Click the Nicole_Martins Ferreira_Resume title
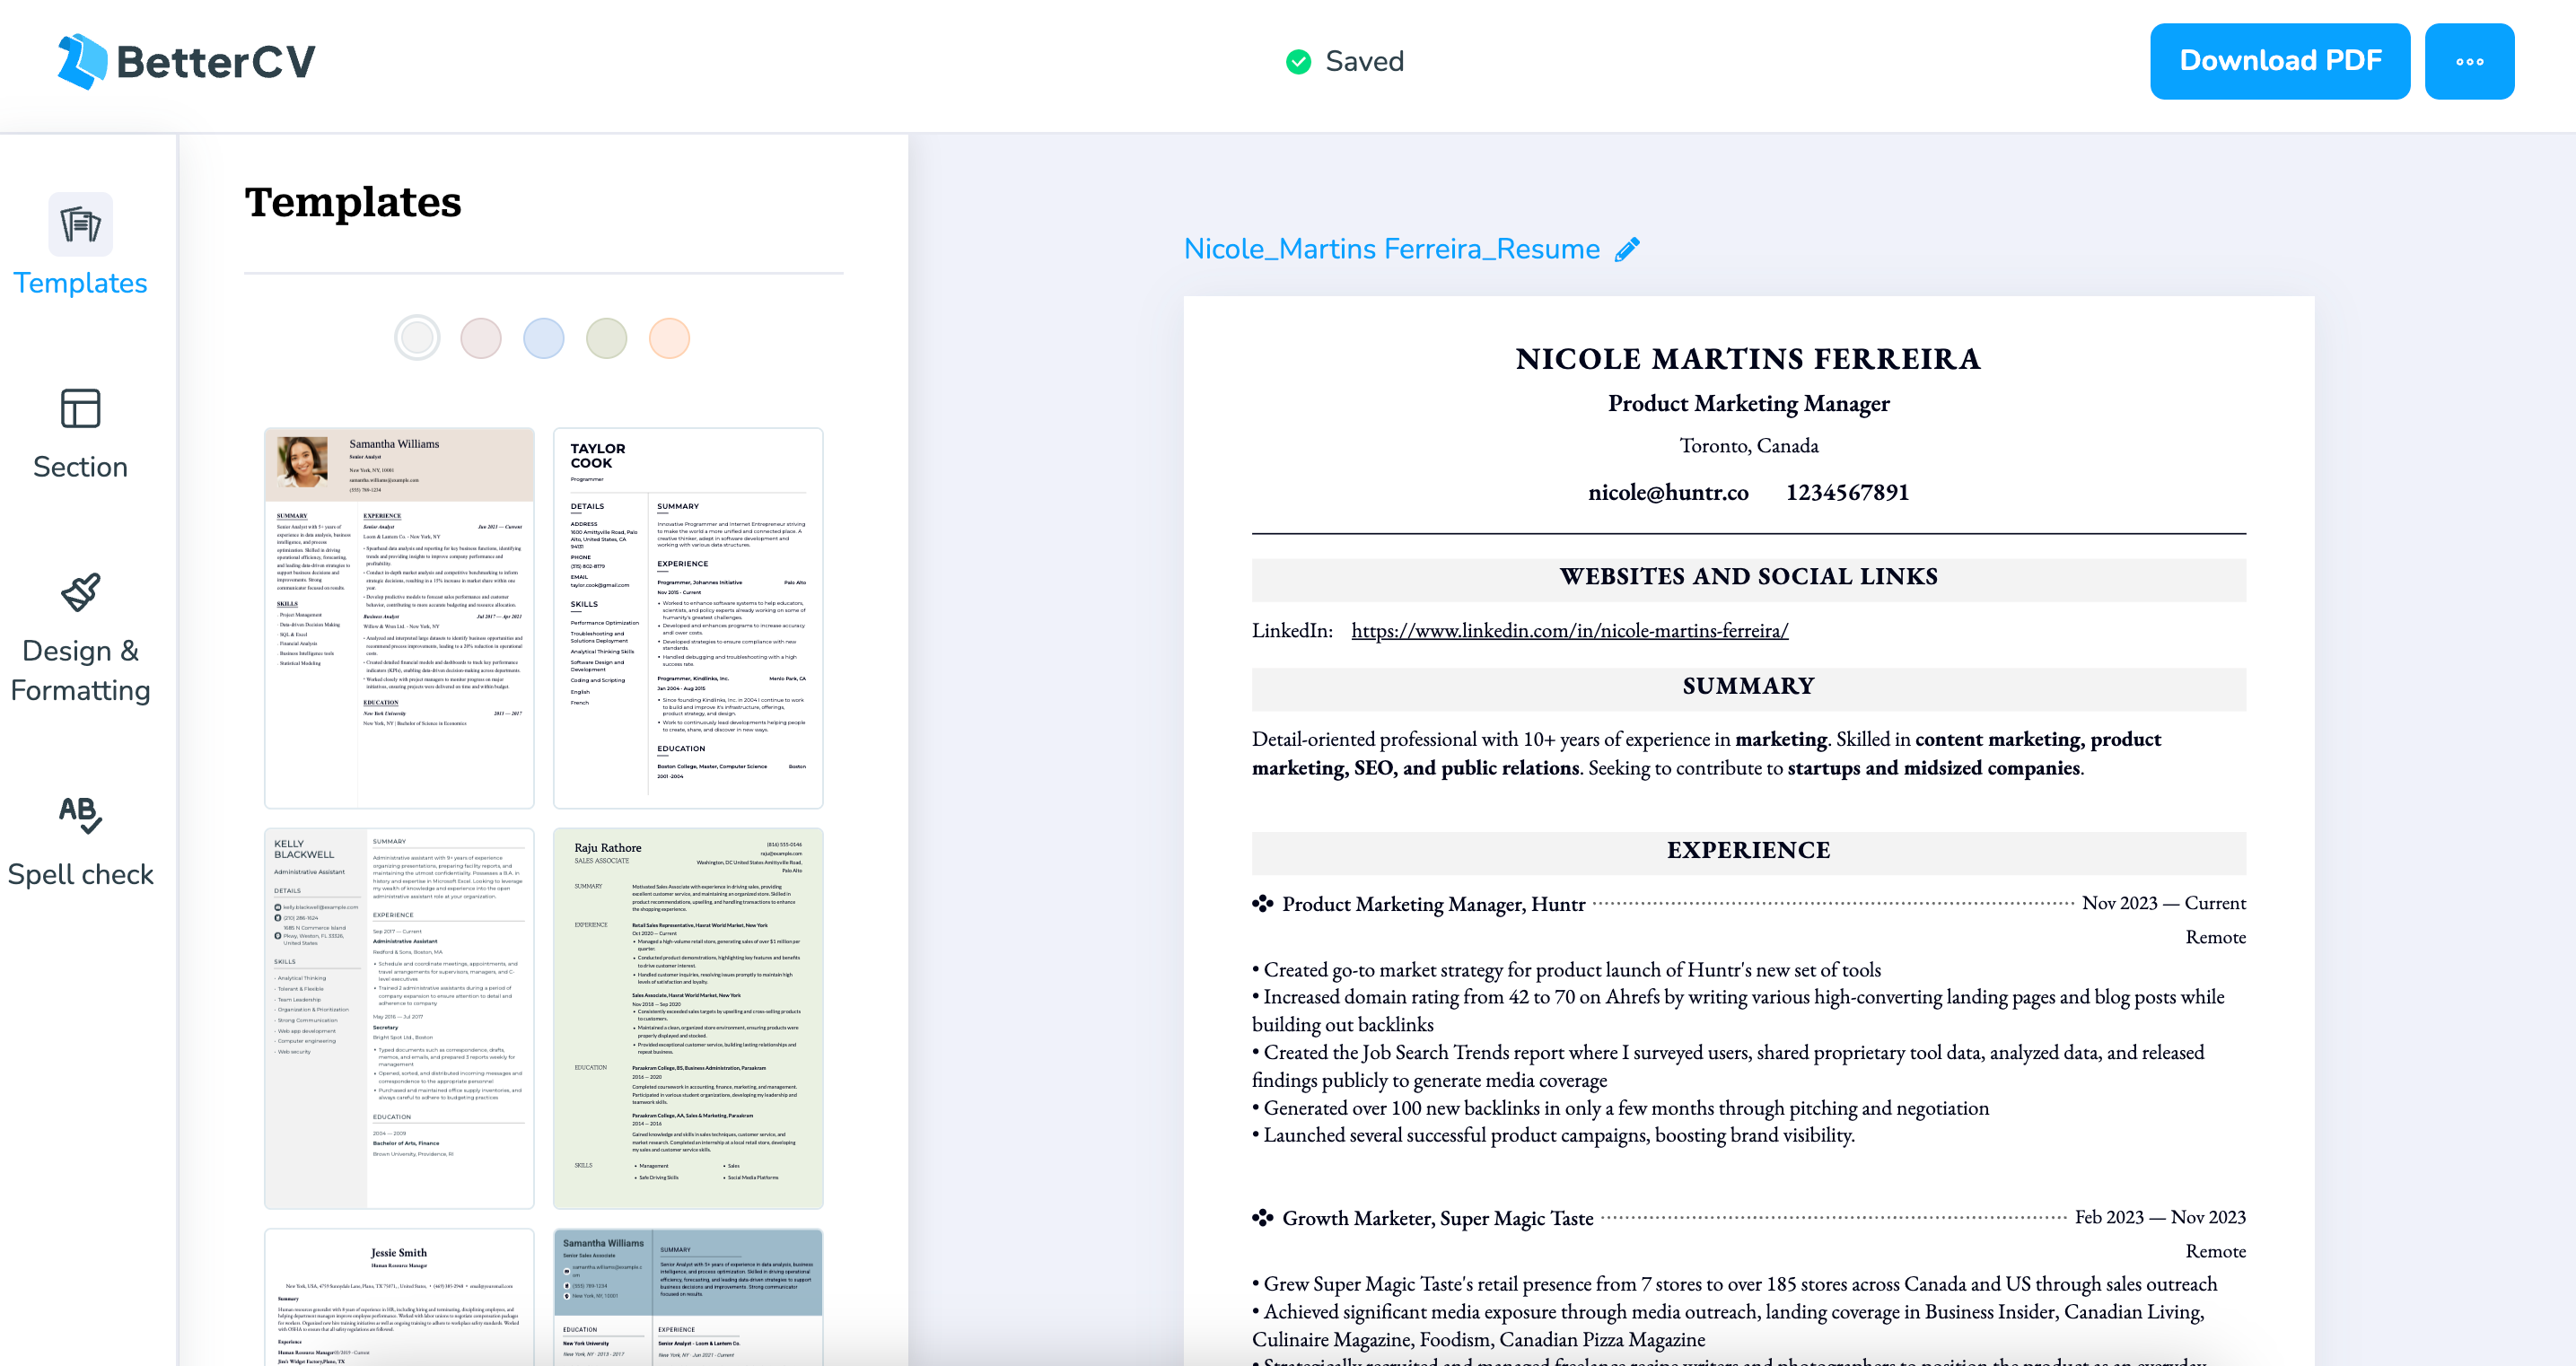 tap(1391, 249)
